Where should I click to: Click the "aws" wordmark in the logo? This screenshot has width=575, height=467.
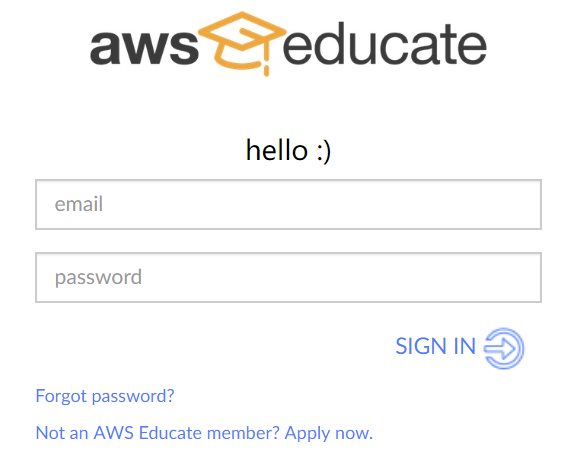coord(144,48)
